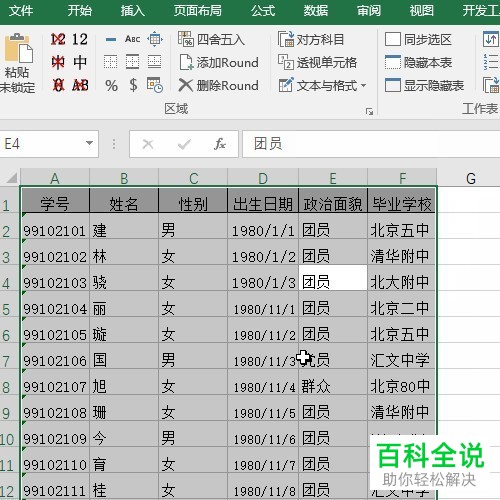Click 隐藏本表 button
This screenshot has width=500, height=500.
[418, 62]
